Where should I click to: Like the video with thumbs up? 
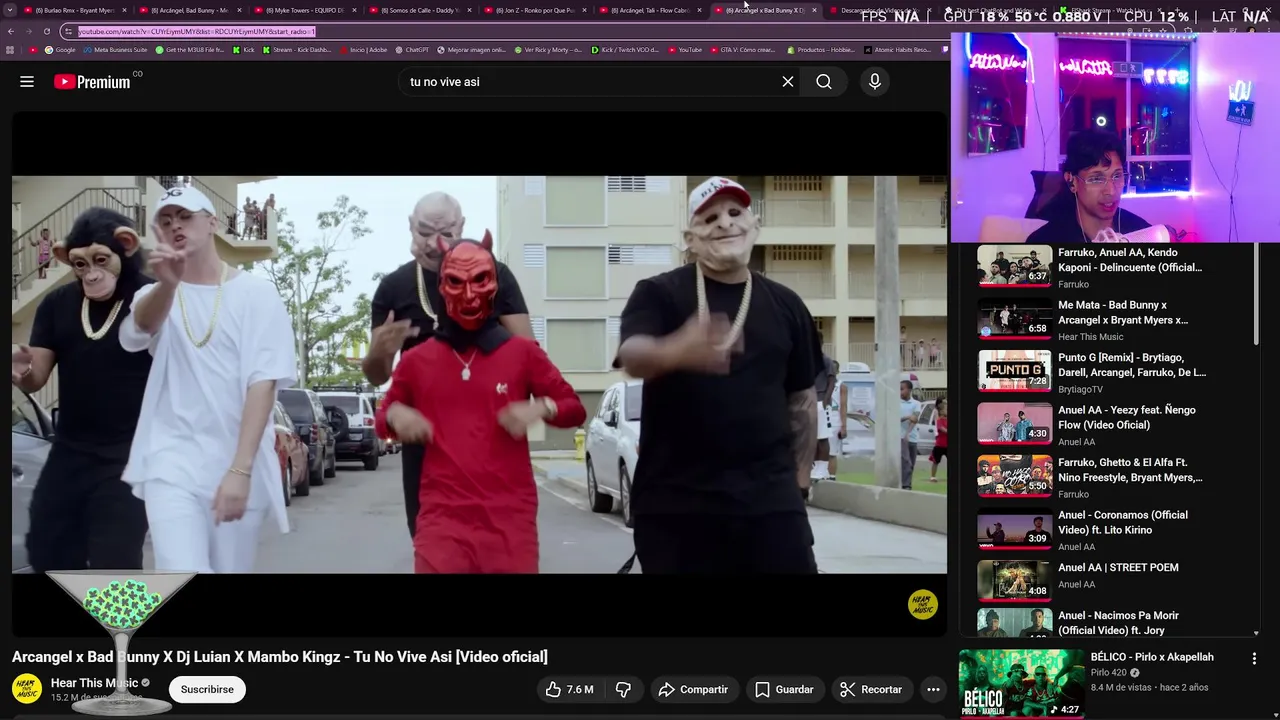tap(570, 689)
